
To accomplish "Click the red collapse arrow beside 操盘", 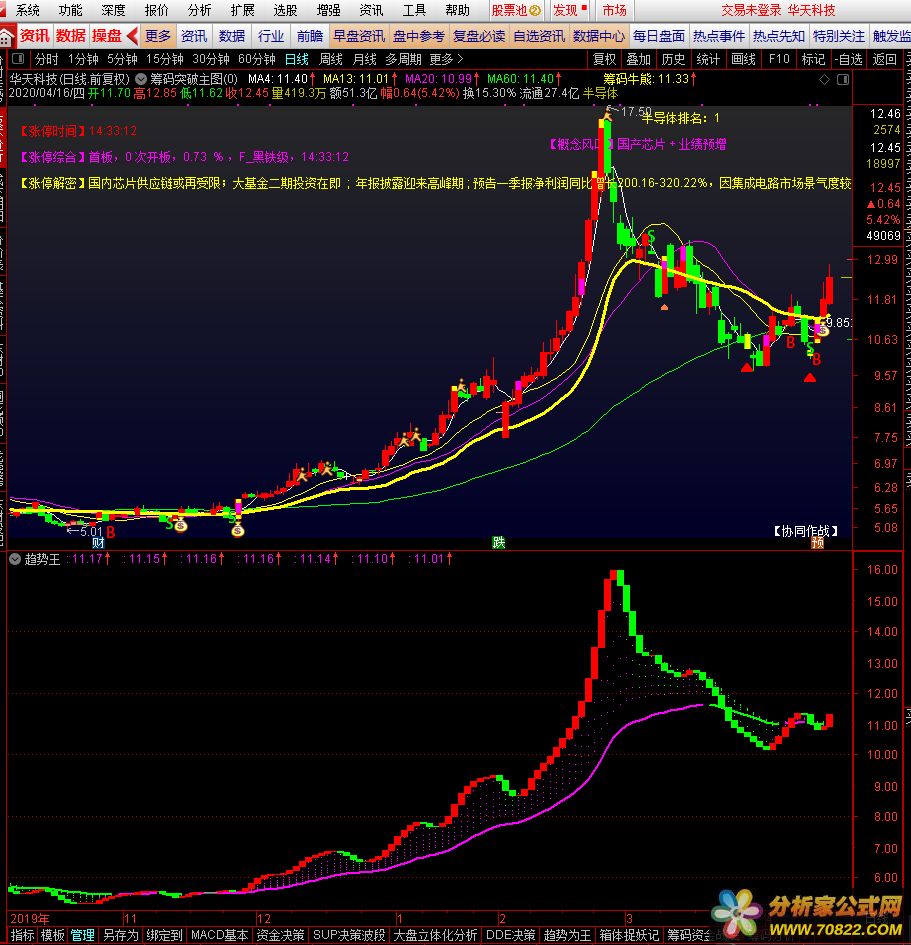I will 133,36.
